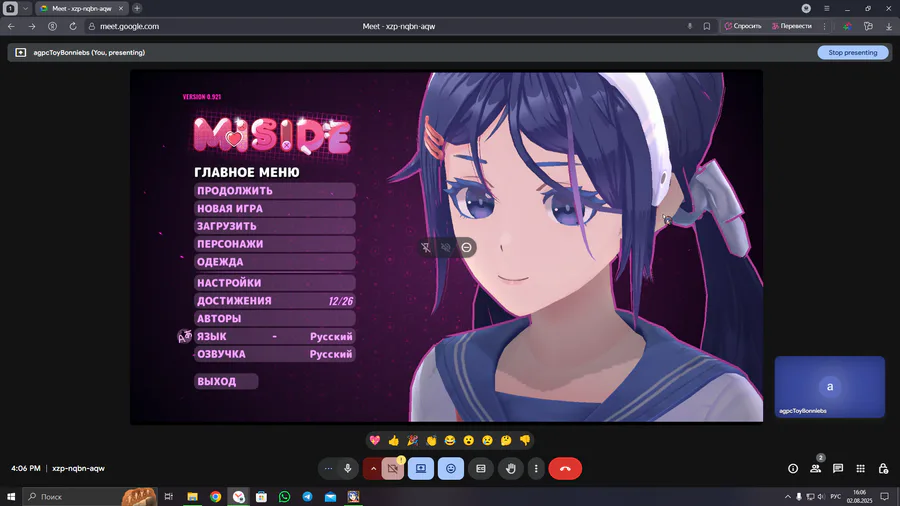Image resolution: width=900 pixels, height=506 pixels.
Task: Show the participants list
Action: (x=816, y=469)
